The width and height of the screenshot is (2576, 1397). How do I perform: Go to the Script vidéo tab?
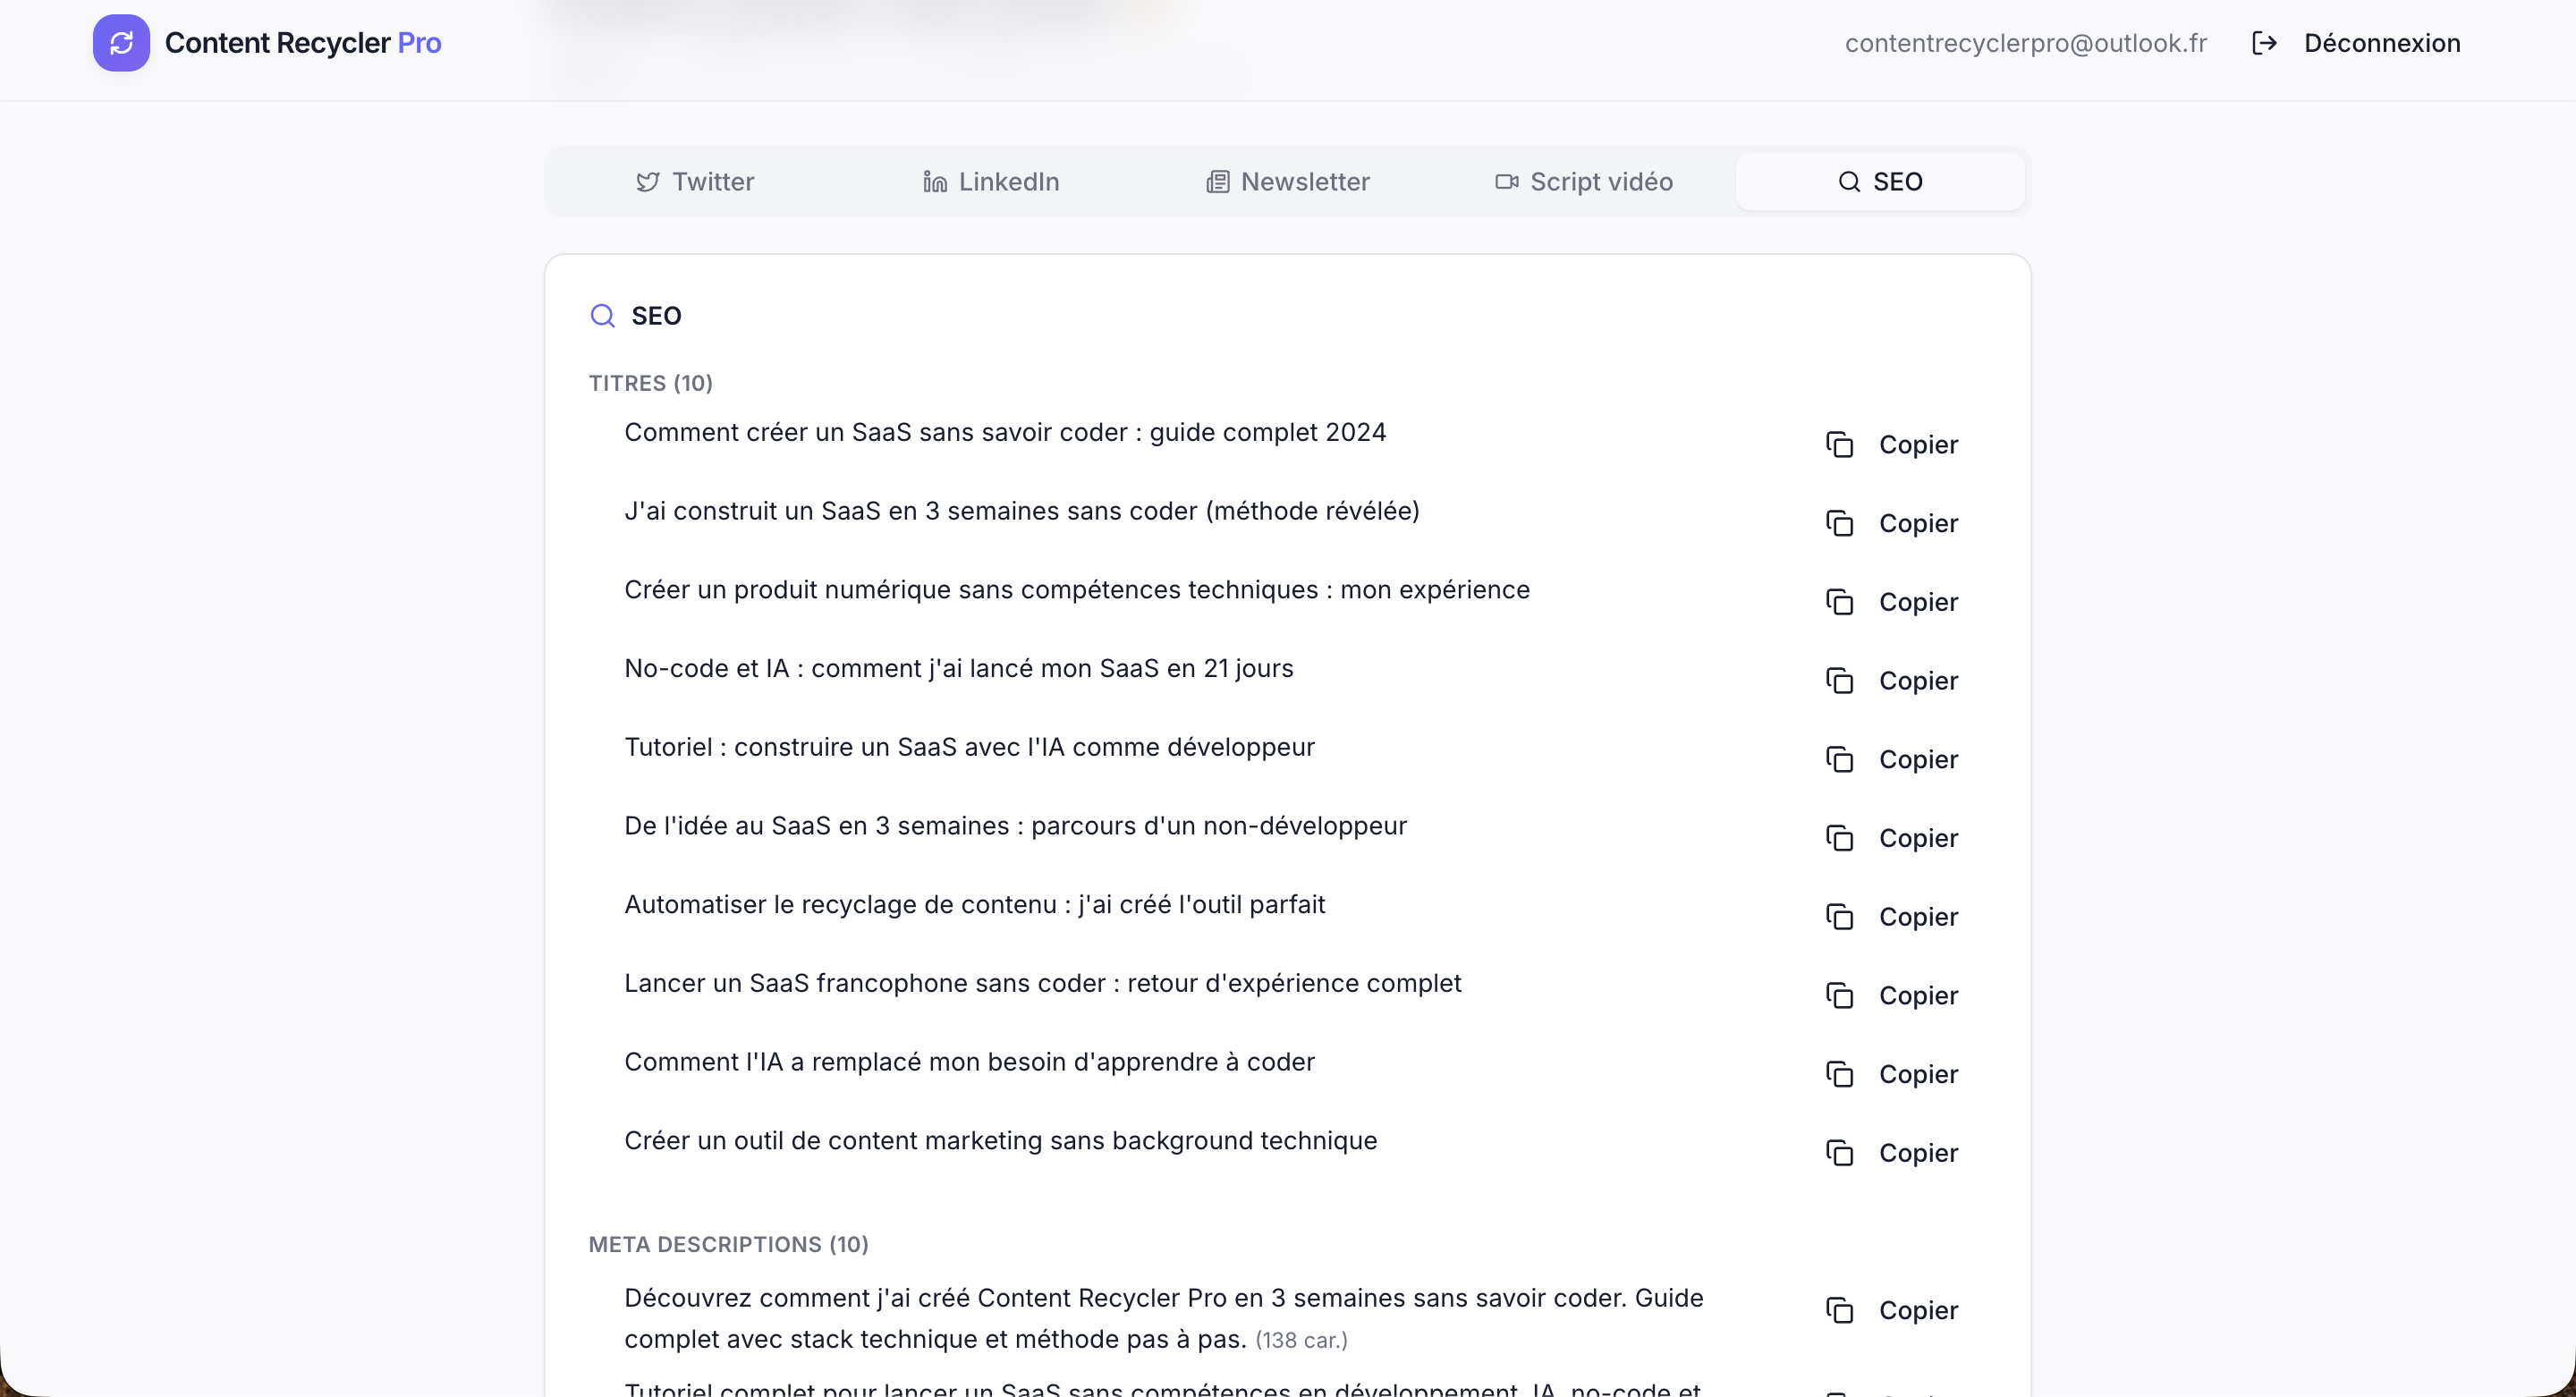1584,182
